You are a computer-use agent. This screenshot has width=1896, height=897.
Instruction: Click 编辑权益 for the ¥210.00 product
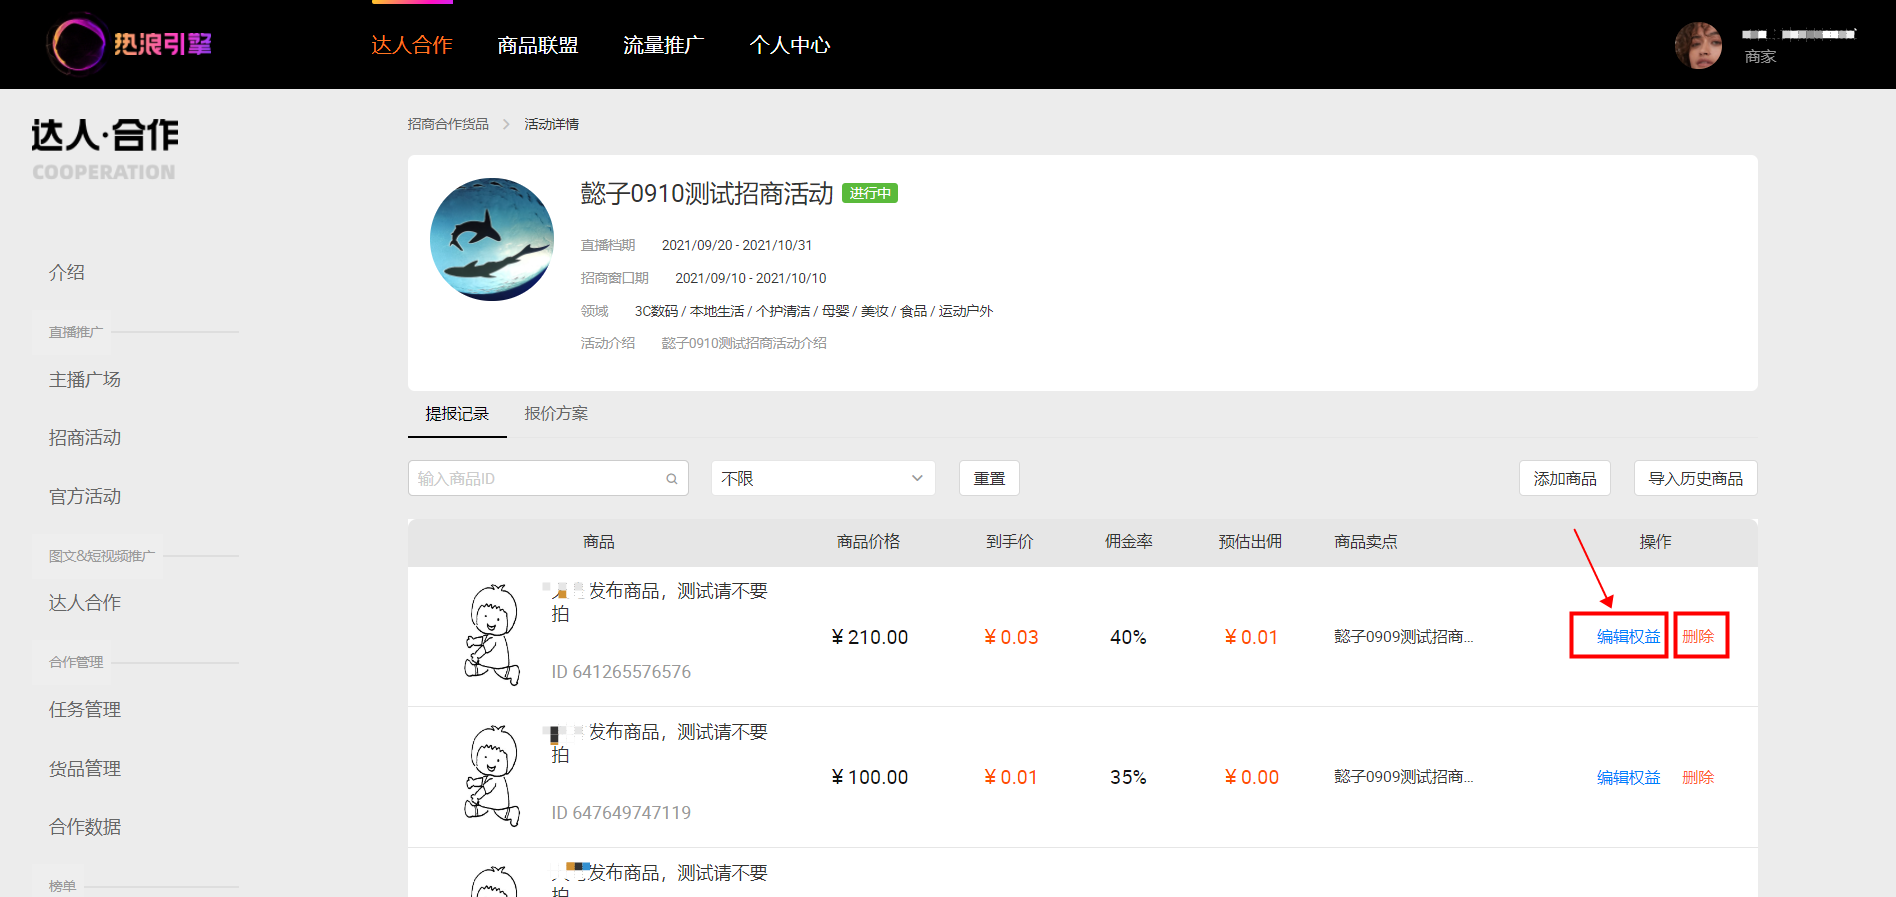[x=1628, y=636]
